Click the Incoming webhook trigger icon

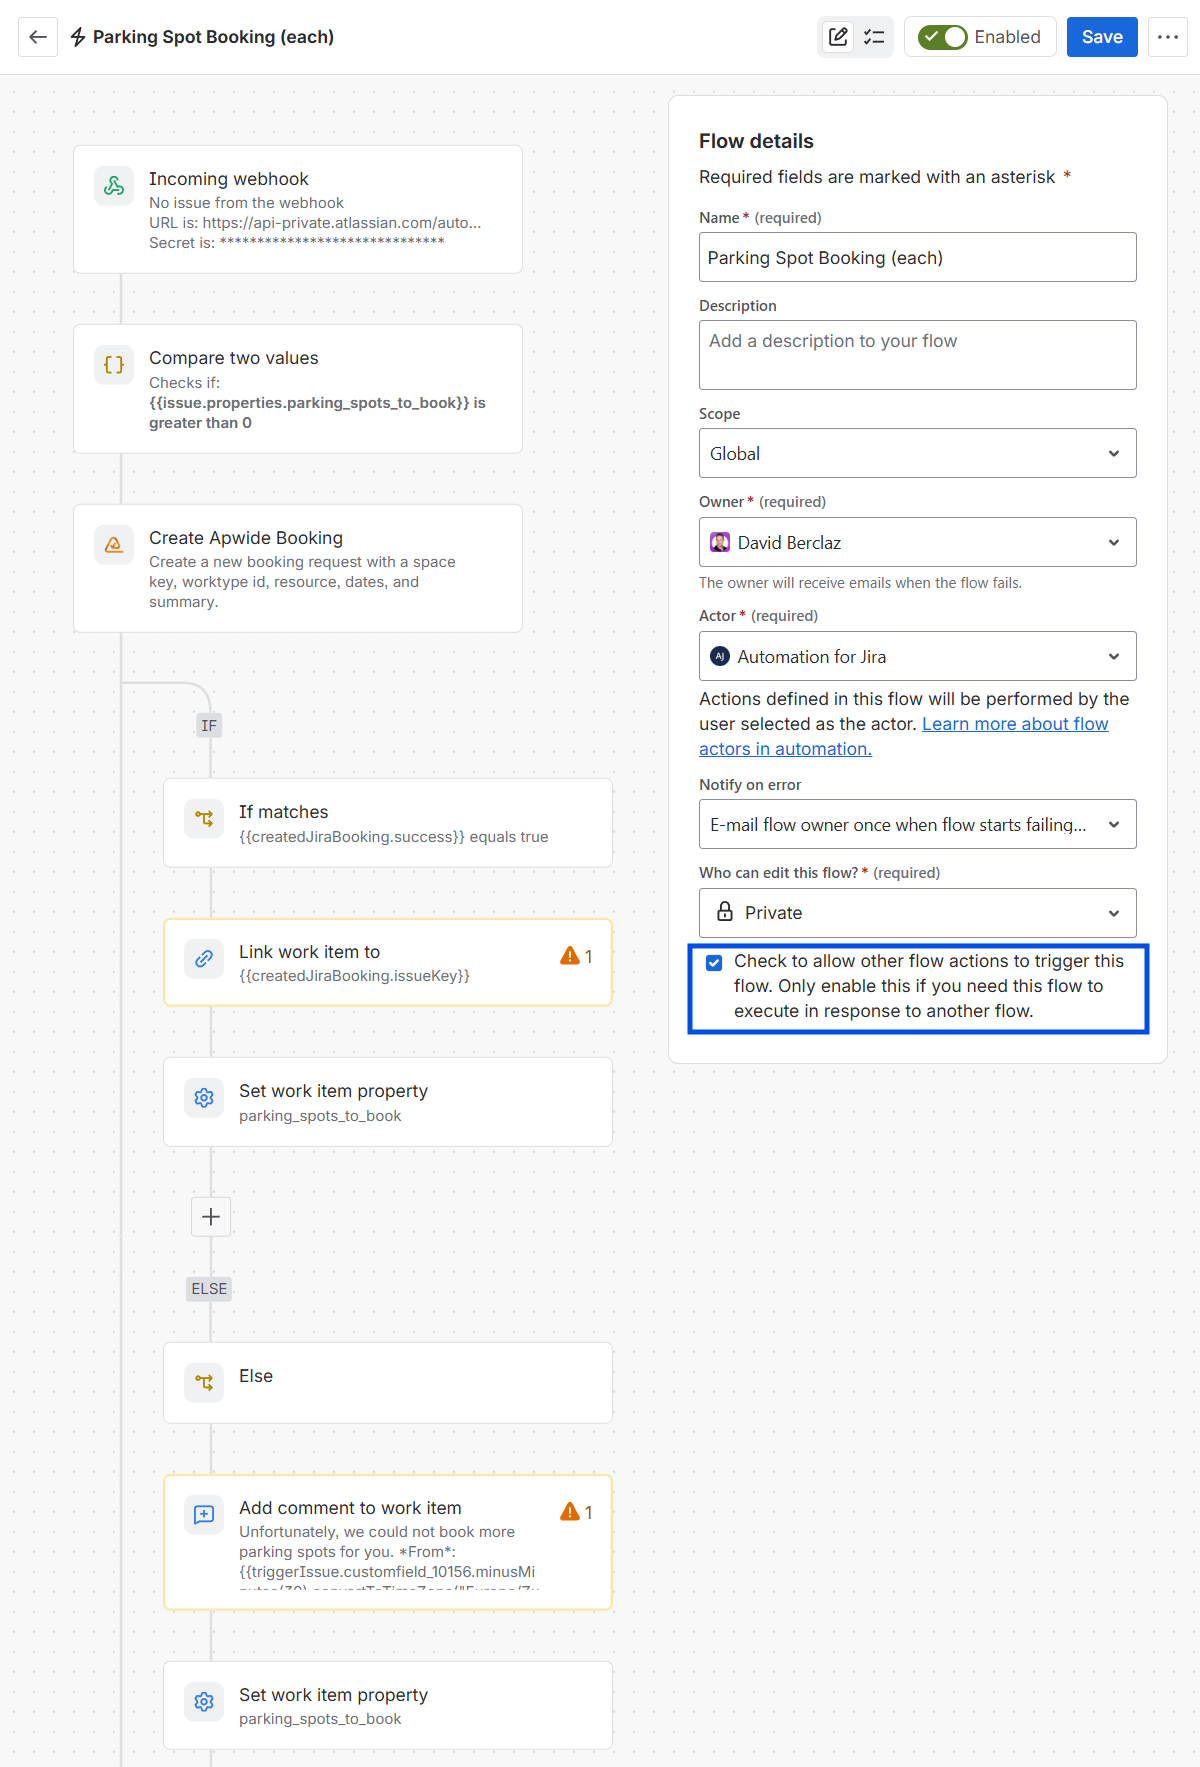point(114,186)
